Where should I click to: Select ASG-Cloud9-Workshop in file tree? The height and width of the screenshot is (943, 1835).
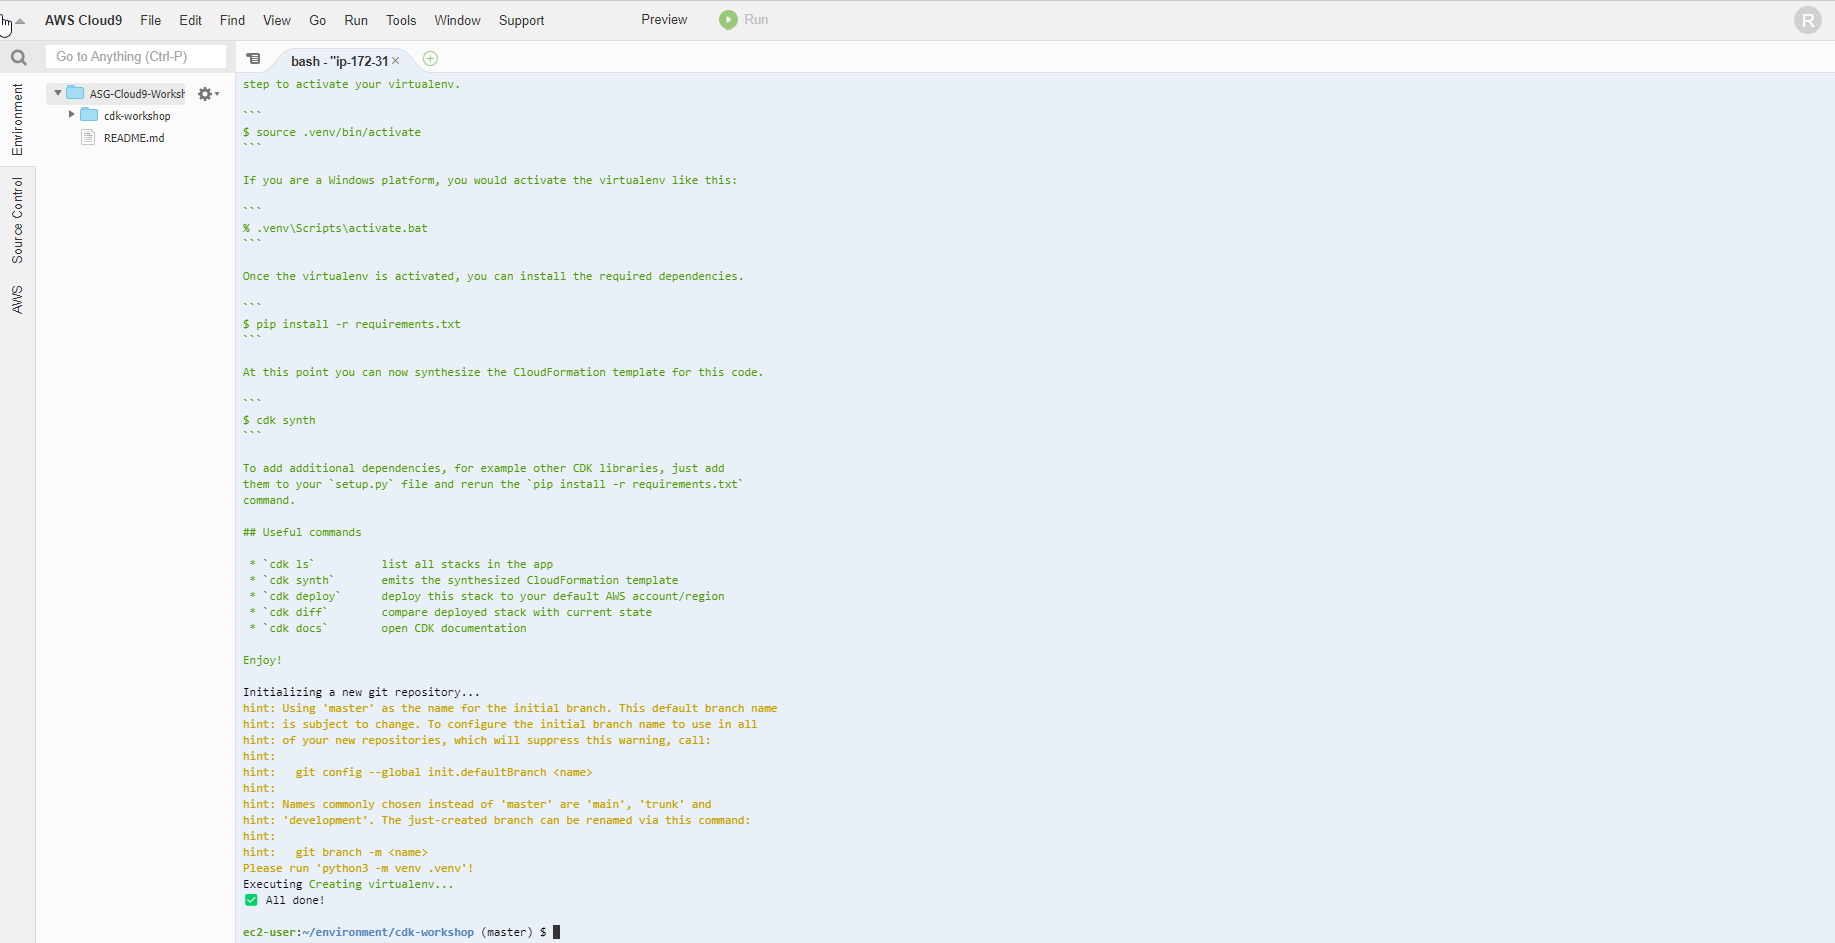[137, 94]
